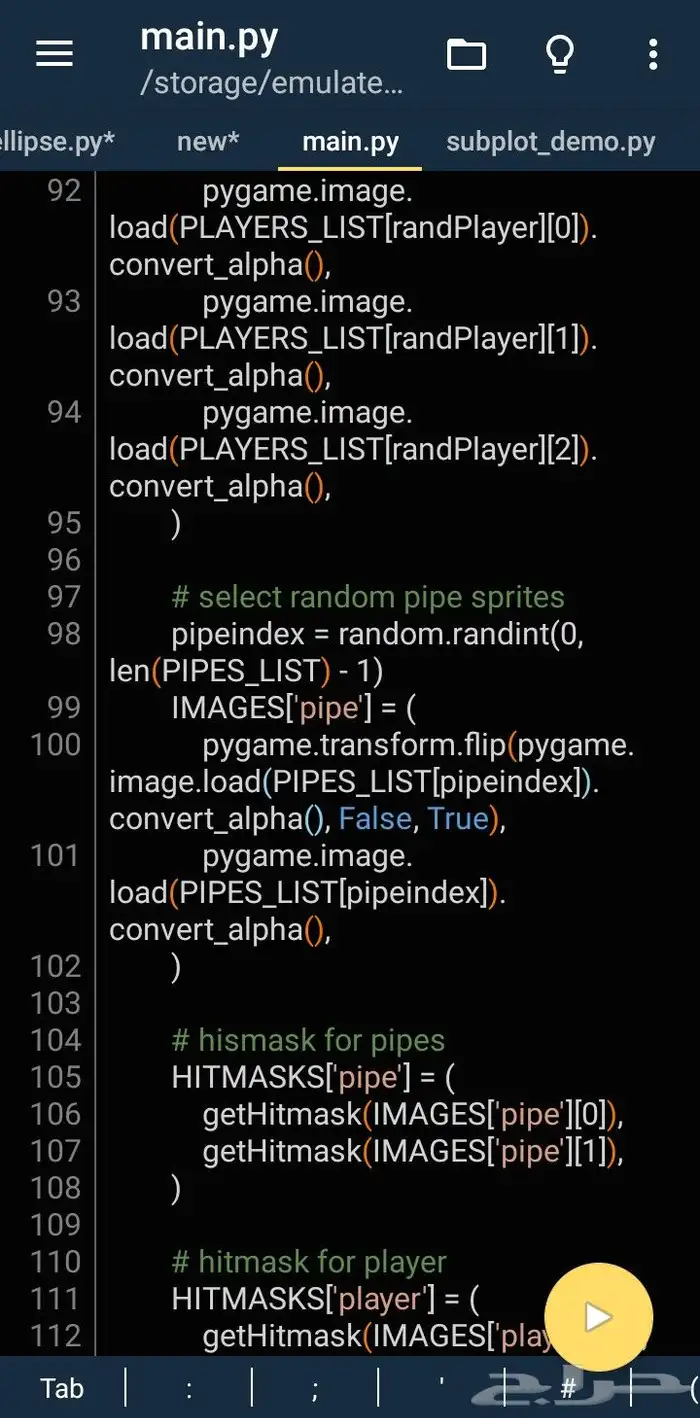700x1418 pixels.
Task: Select the main.py tab
Action: [350, 142]
